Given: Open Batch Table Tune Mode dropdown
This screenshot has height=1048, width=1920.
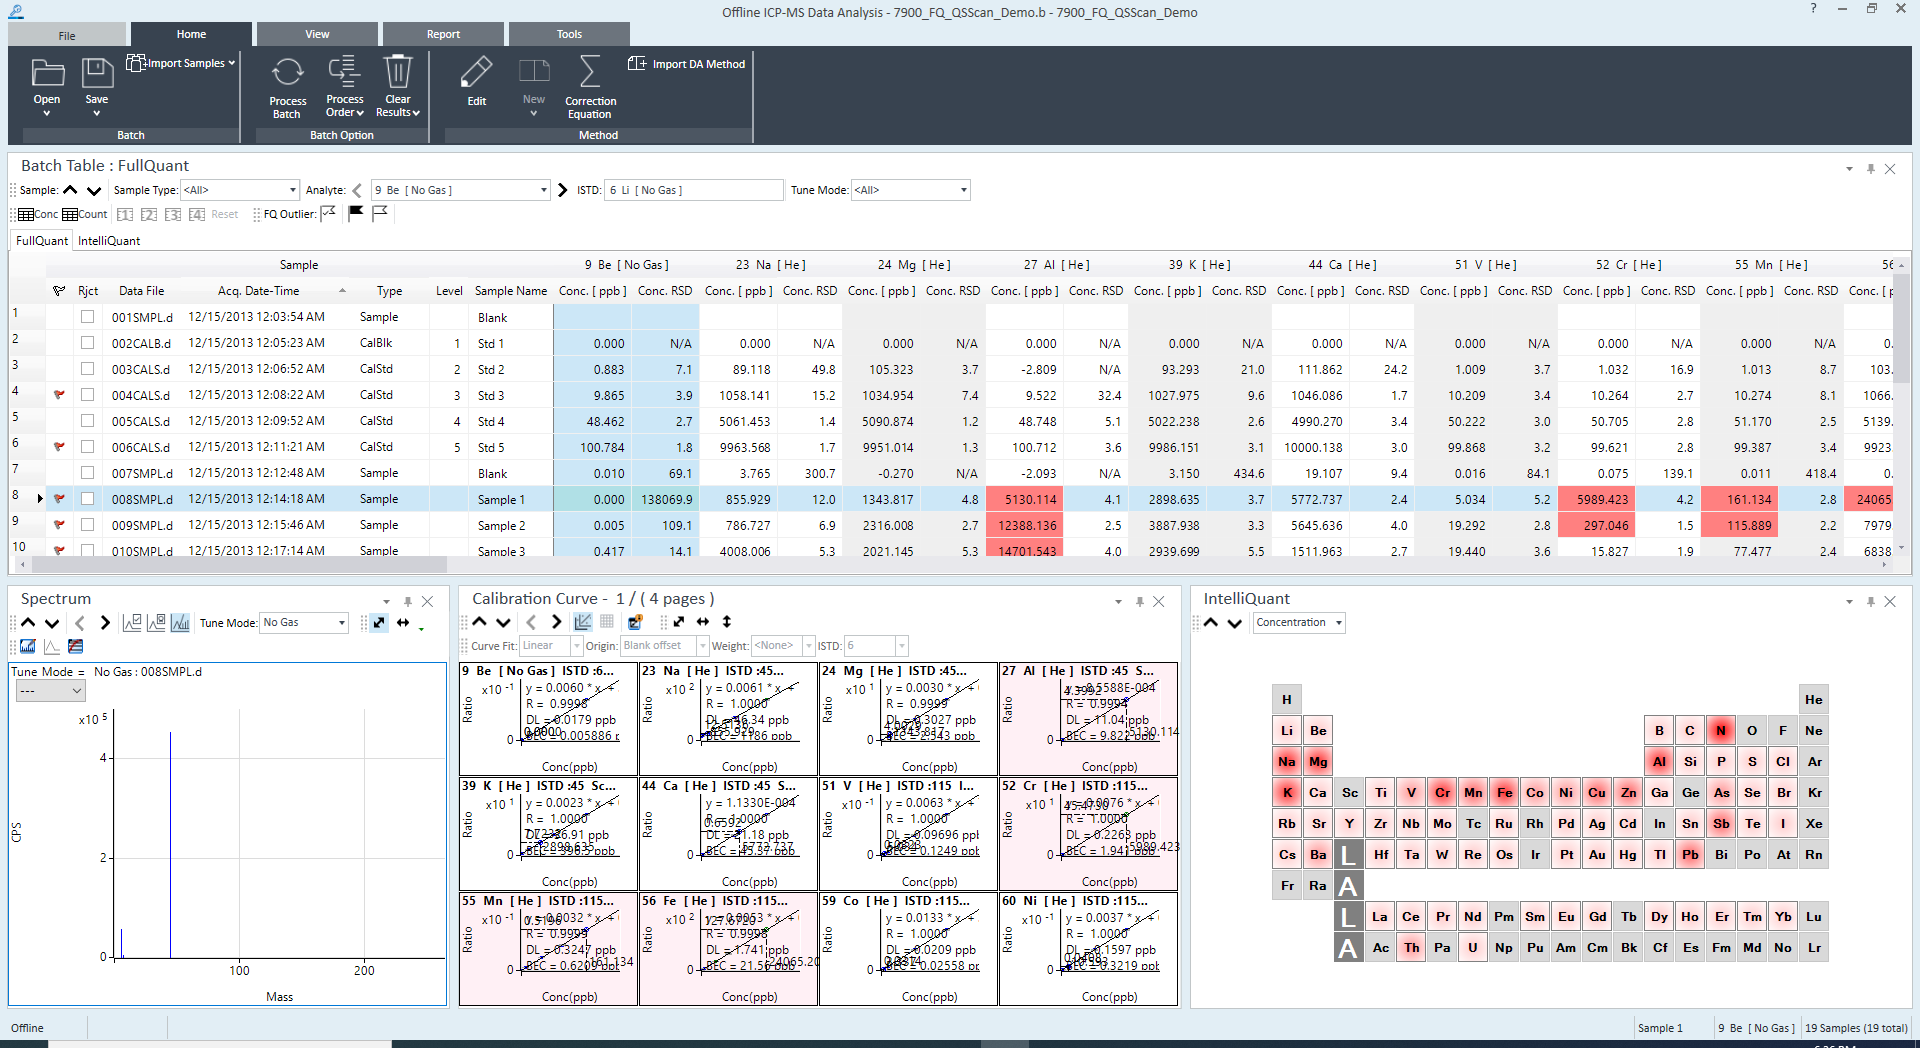Looking at the screenshot, I should (x=911, y=190).
